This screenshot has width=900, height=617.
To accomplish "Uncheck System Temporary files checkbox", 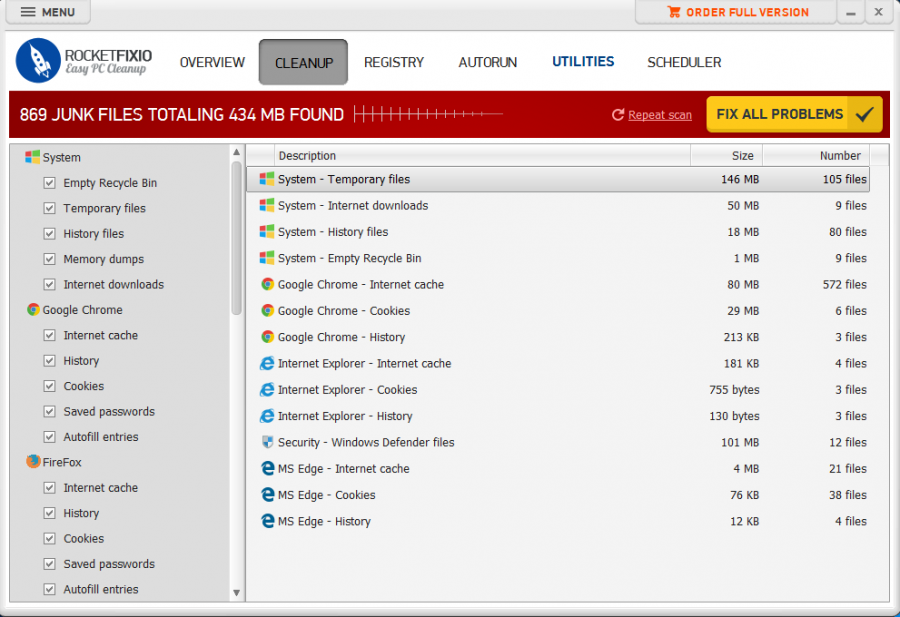I will [x=49, y=208].
